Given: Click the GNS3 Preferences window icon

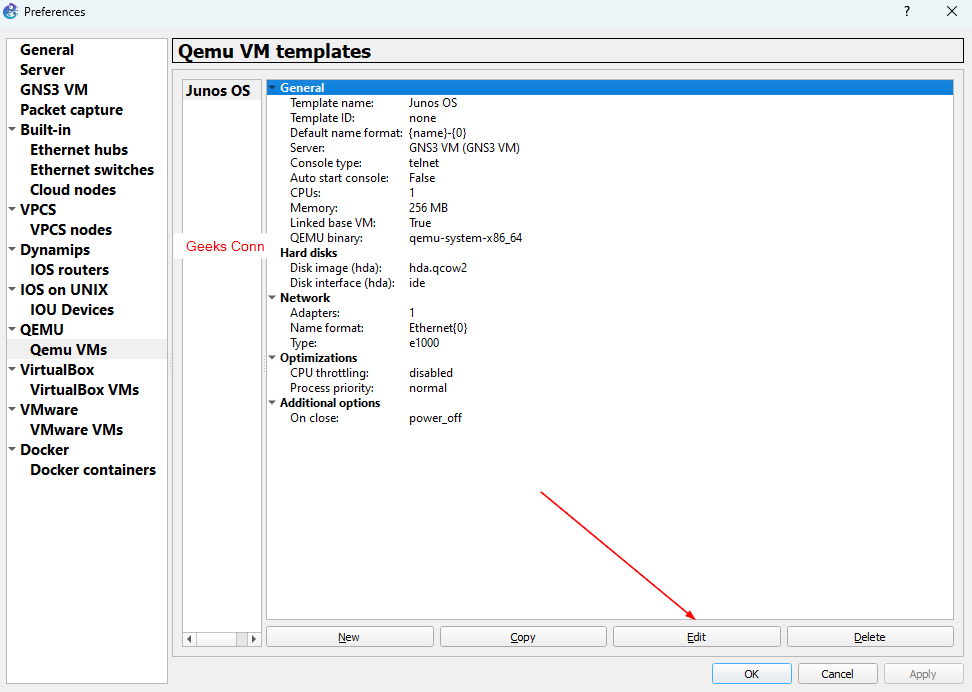Looking at the screenshot, I should pyautogui.click(x=11, y=12).
